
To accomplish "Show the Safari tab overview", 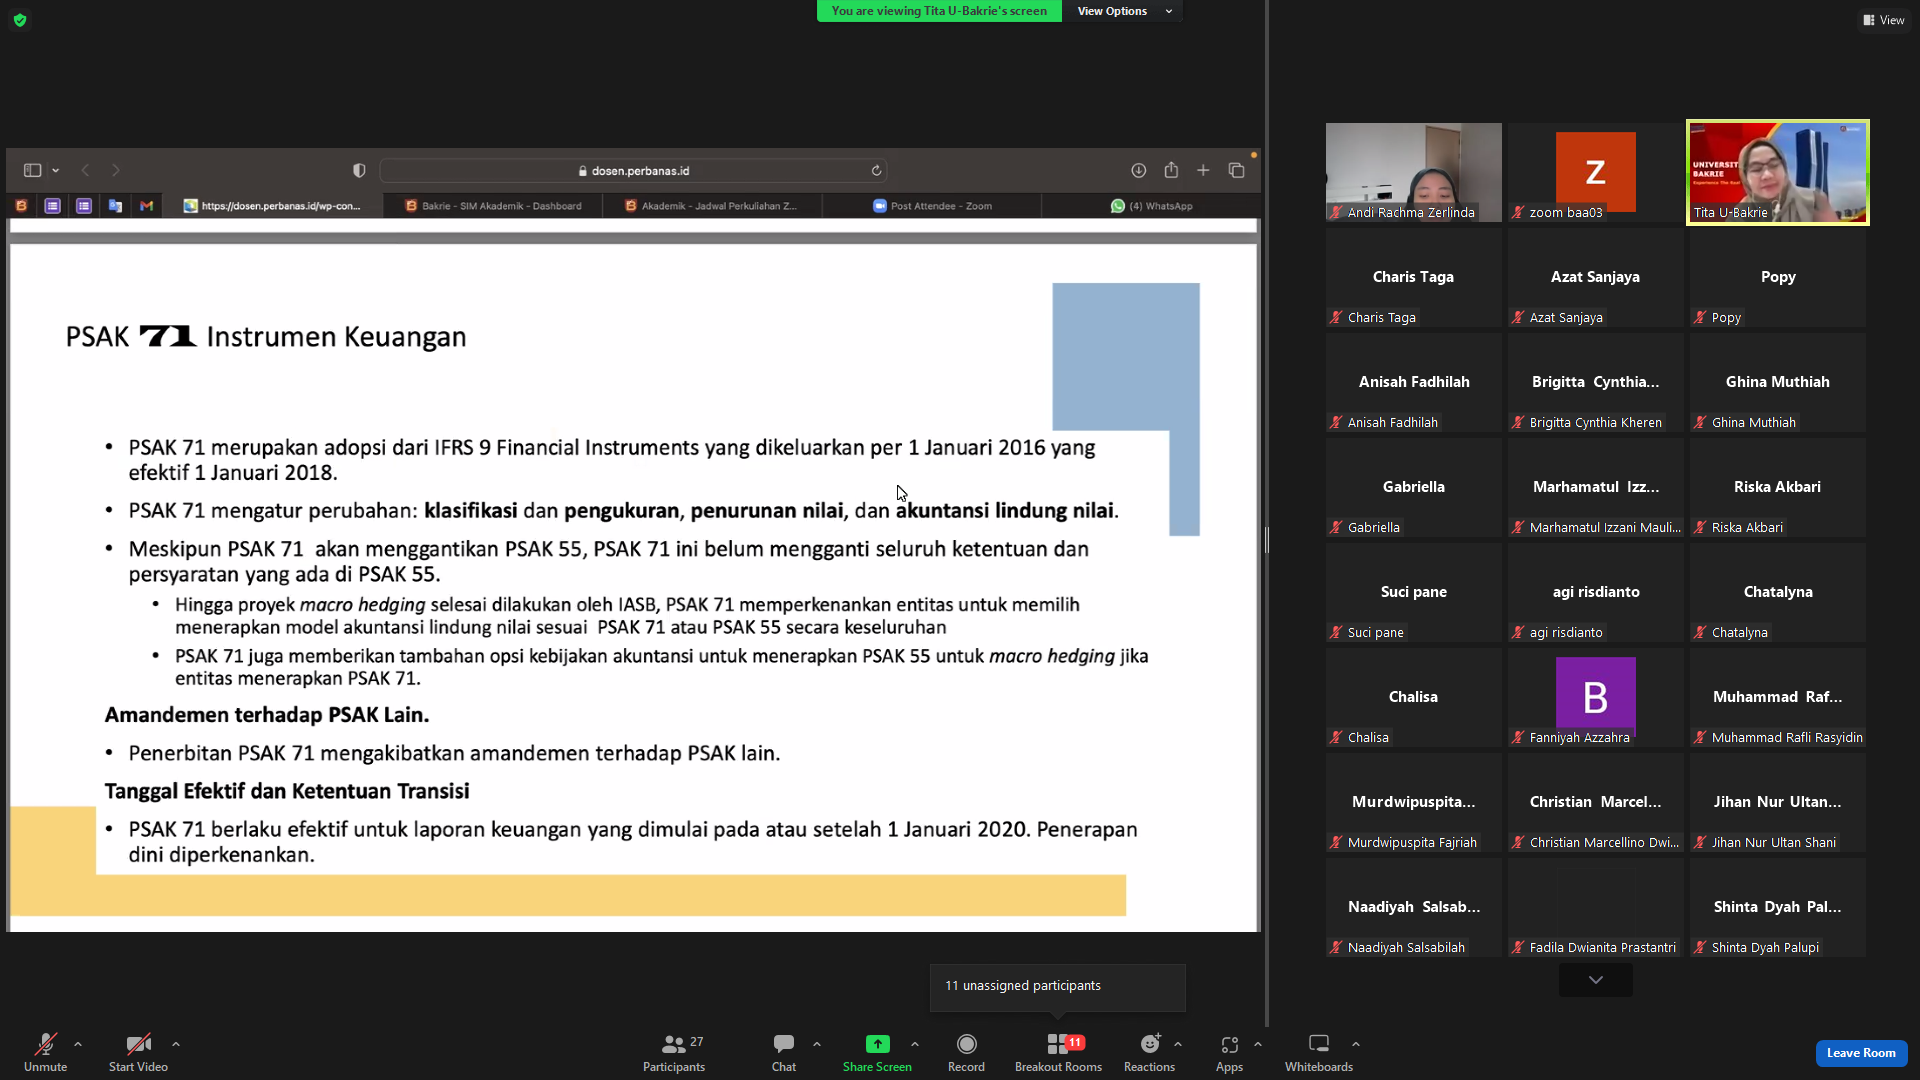I will (x=1237, y=171).
